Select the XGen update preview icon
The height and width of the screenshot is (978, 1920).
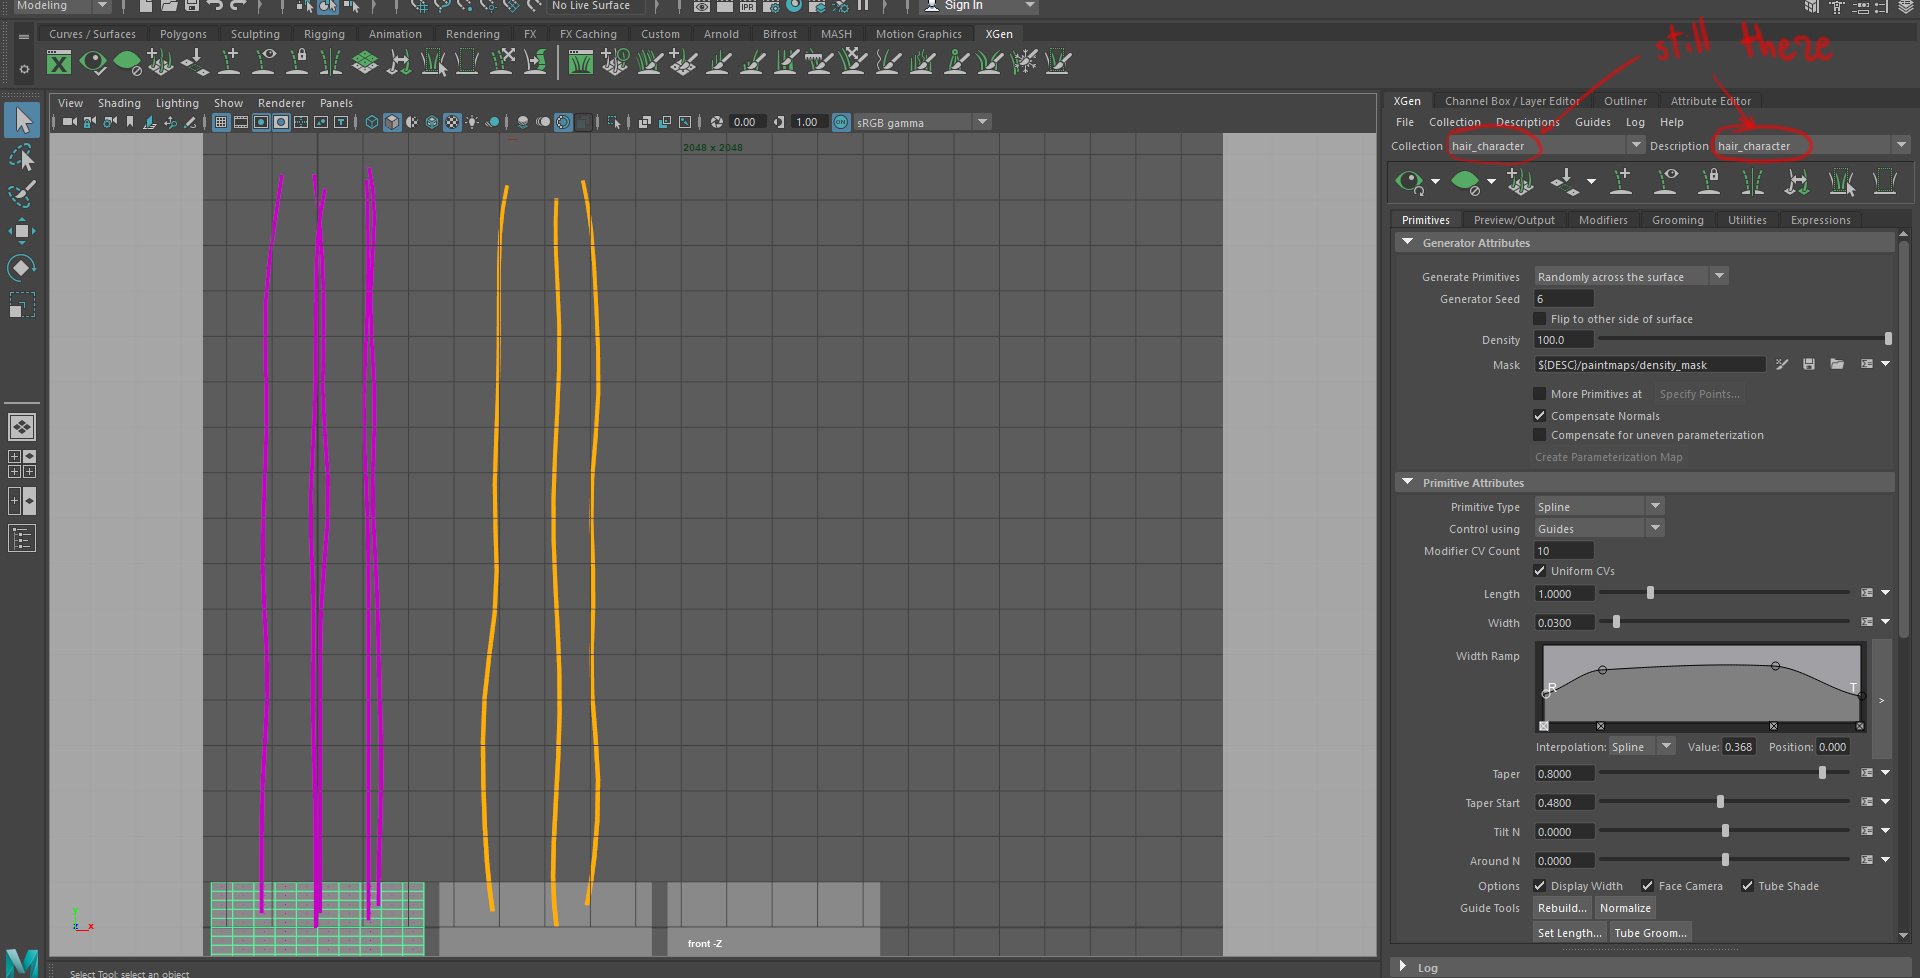1410,182
